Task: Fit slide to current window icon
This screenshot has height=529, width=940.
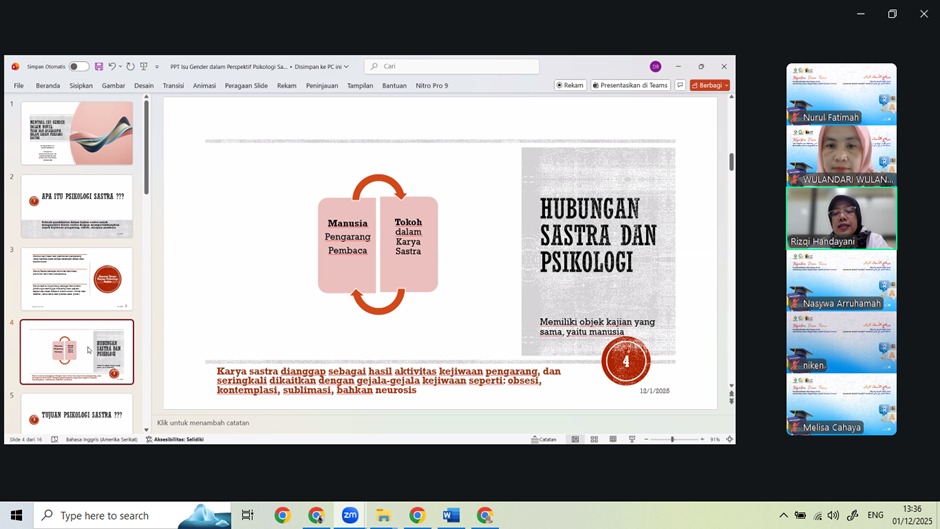Action: pyautogui.click(x=729, y=440)
